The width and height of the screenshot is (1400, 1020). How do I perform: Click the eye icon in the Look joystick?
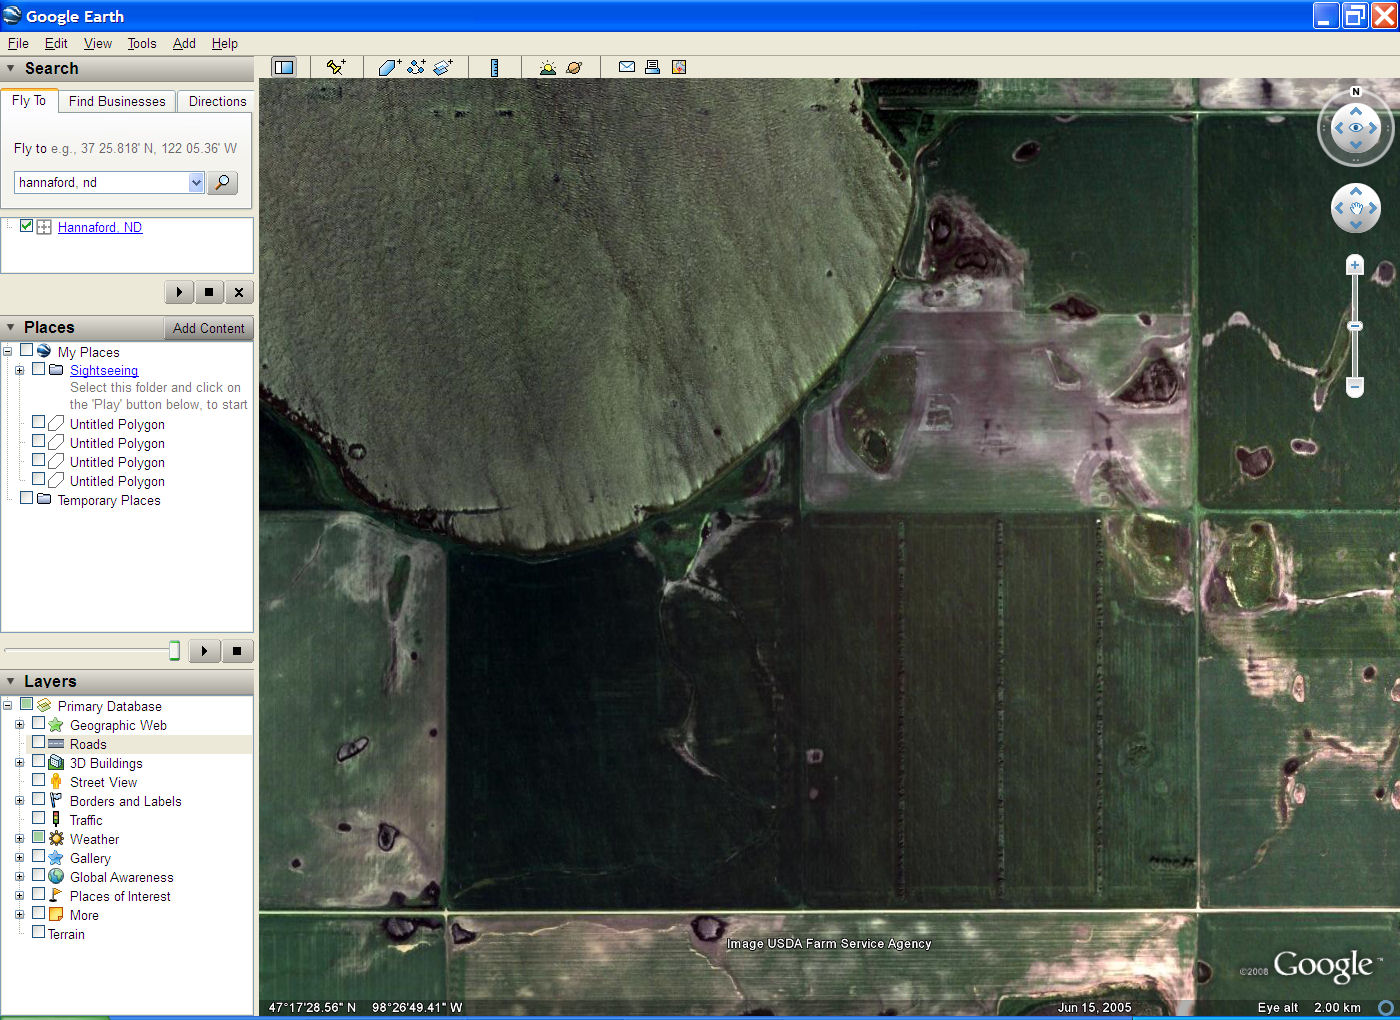pyautogui.click(x=1356, y=128)
